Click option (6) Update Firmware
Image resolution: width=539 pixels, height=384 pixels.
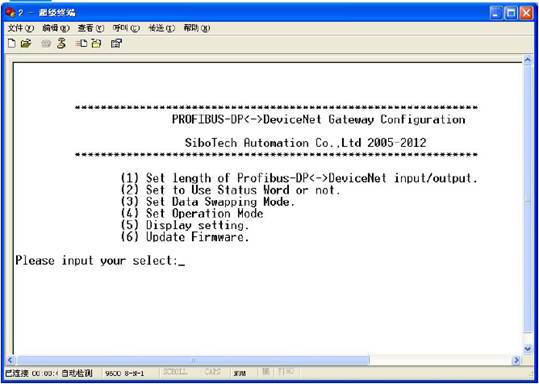185,237
